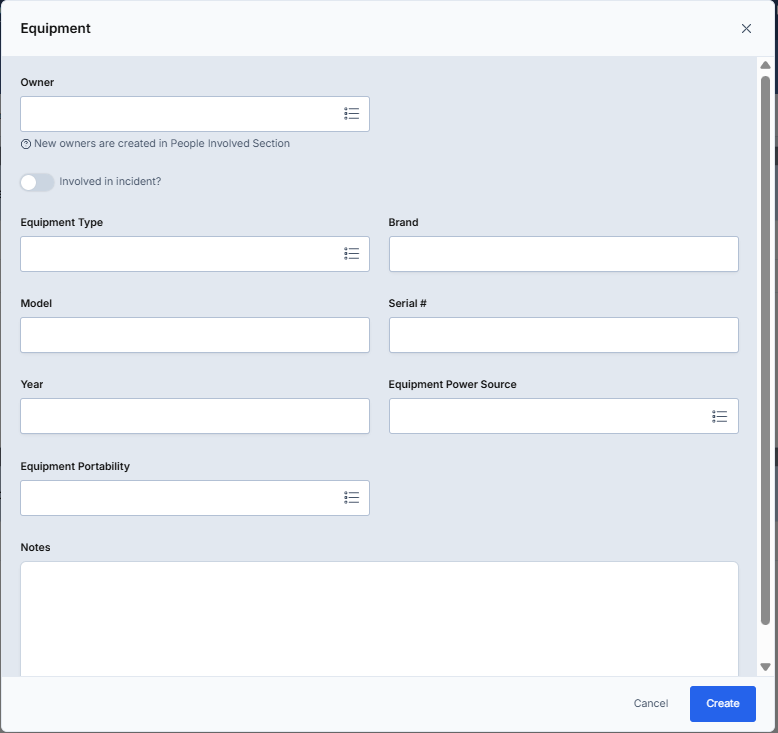Focus the Model text field
Image resolution: width=778 pixels, height=733 pixels.
(195, 335)
